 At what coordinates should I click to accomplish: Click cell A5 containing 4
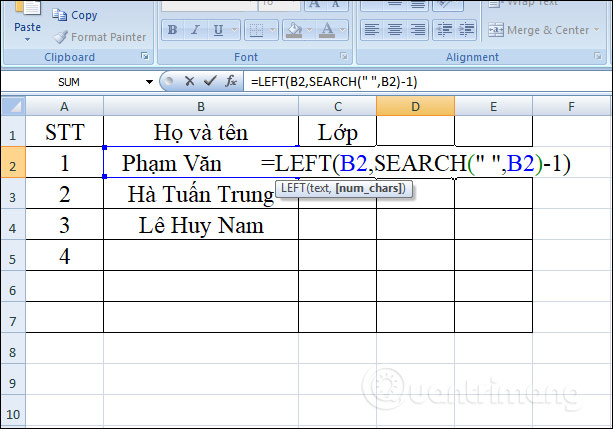click(x=65, y=255)
